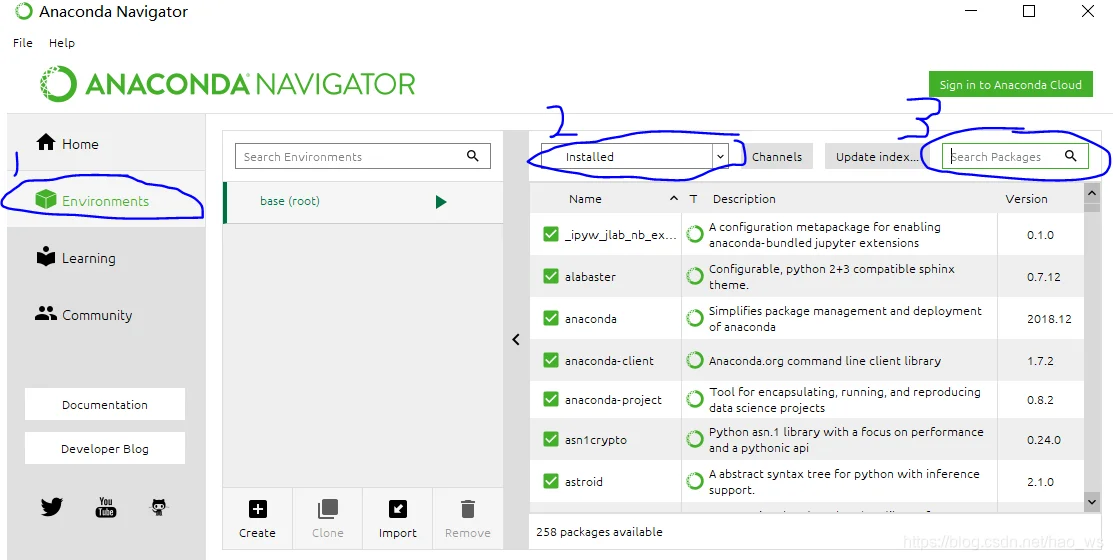Toggle the anaconda-project package checkbox

click(x=551, y=399)
